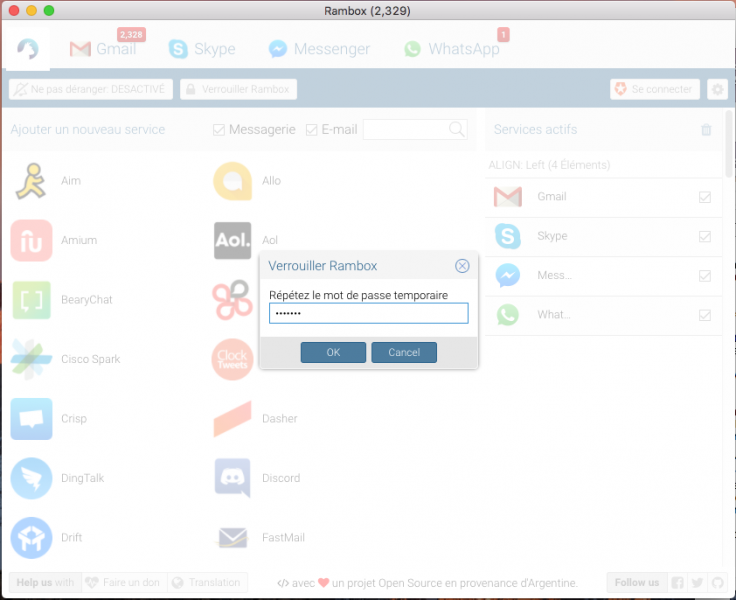Click the Translation button

pos(207,583)
